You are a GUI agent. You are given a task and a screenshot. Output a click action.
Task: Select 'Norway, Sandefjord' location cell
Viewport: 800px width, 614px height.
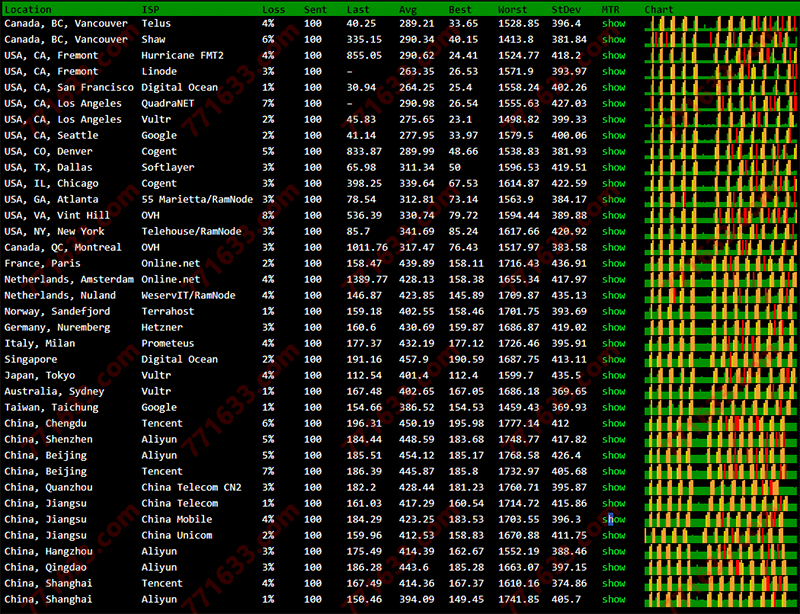pyautogui.click(x=57, y=311)
